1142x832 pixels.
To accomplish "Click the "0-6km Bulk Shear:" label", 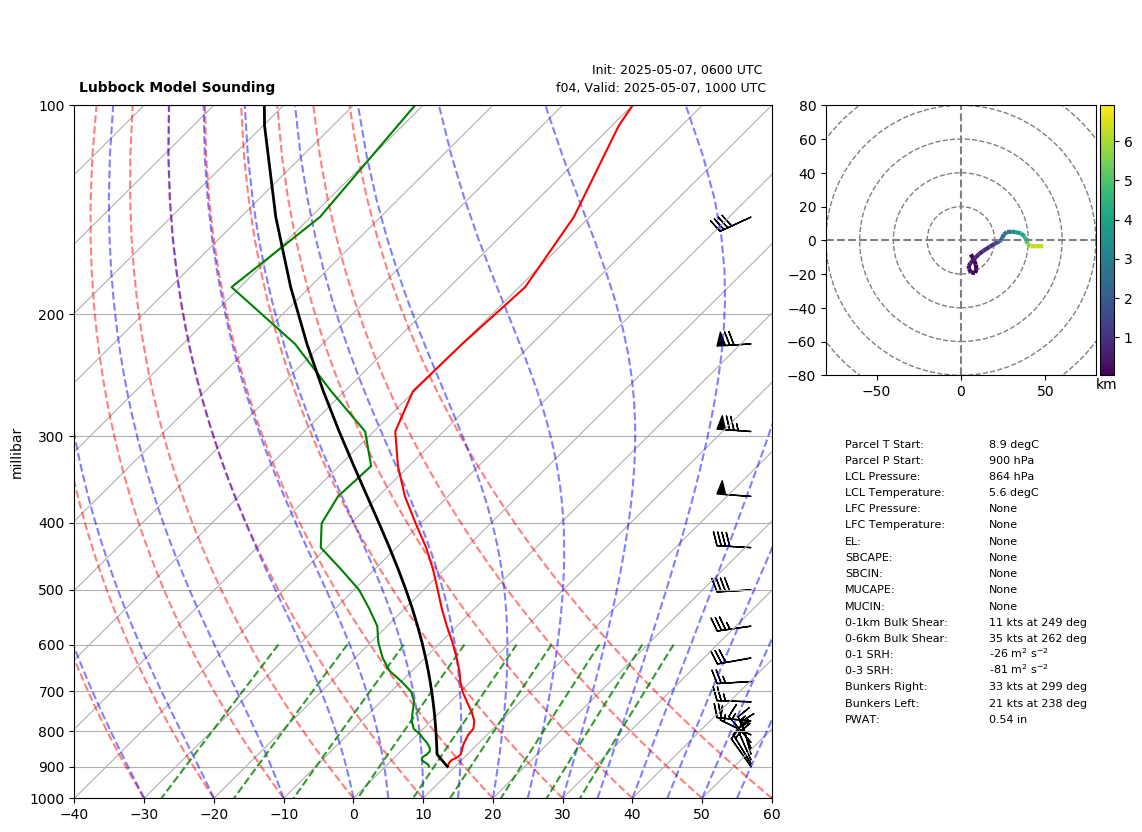I will pos(896,638).
